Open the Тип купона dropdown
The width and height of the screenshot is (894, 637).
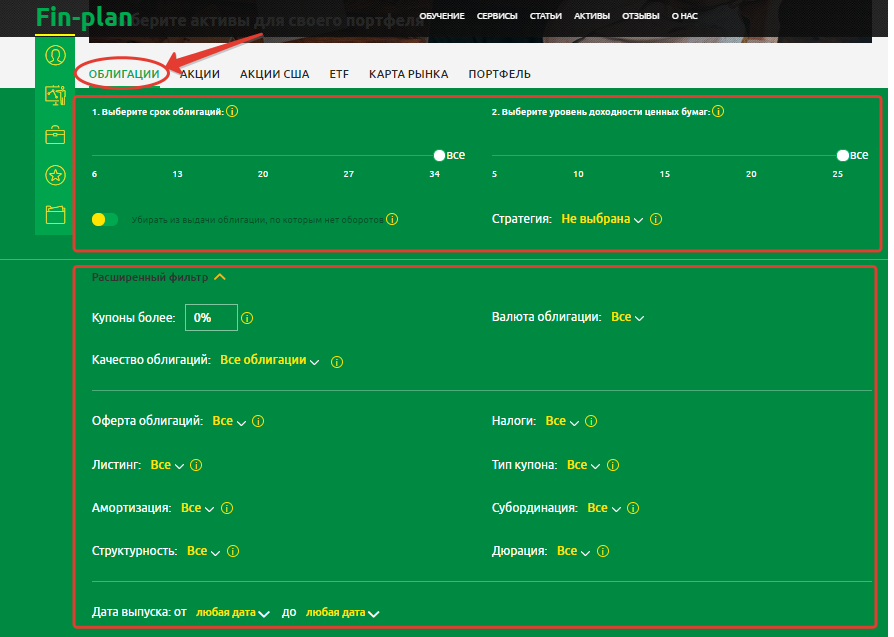(x=583, y=465)
